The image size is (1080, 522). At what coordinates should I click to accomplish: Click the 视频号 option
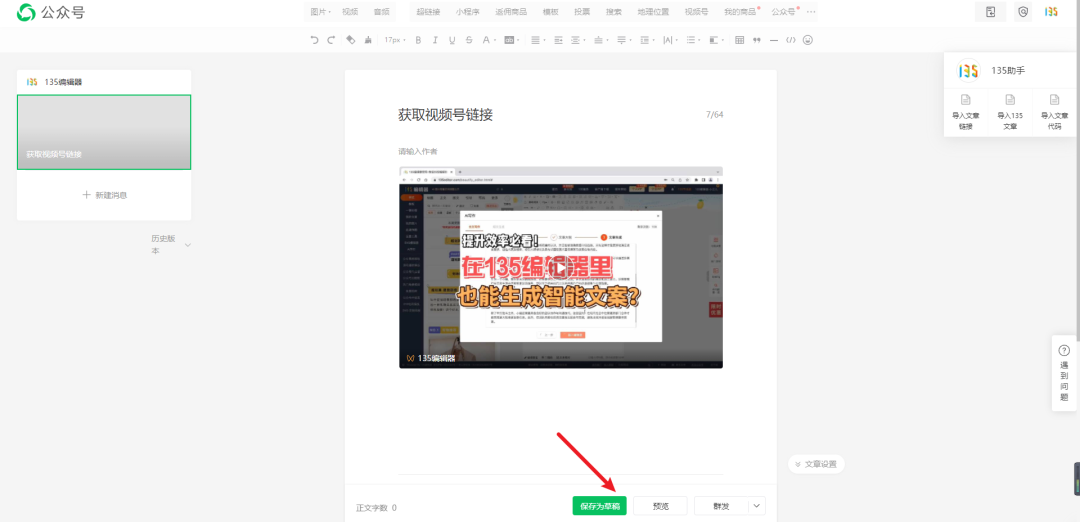[x=696, y=12]
